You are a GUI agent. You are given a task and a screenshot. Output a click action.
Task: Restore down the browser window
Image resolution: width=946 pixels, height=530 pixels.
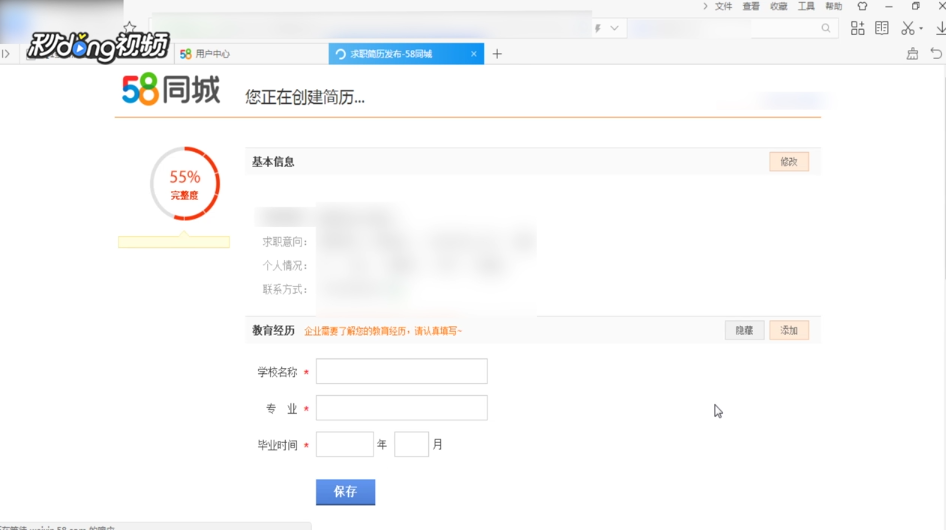pyautogui.click(x=915, y=6)
